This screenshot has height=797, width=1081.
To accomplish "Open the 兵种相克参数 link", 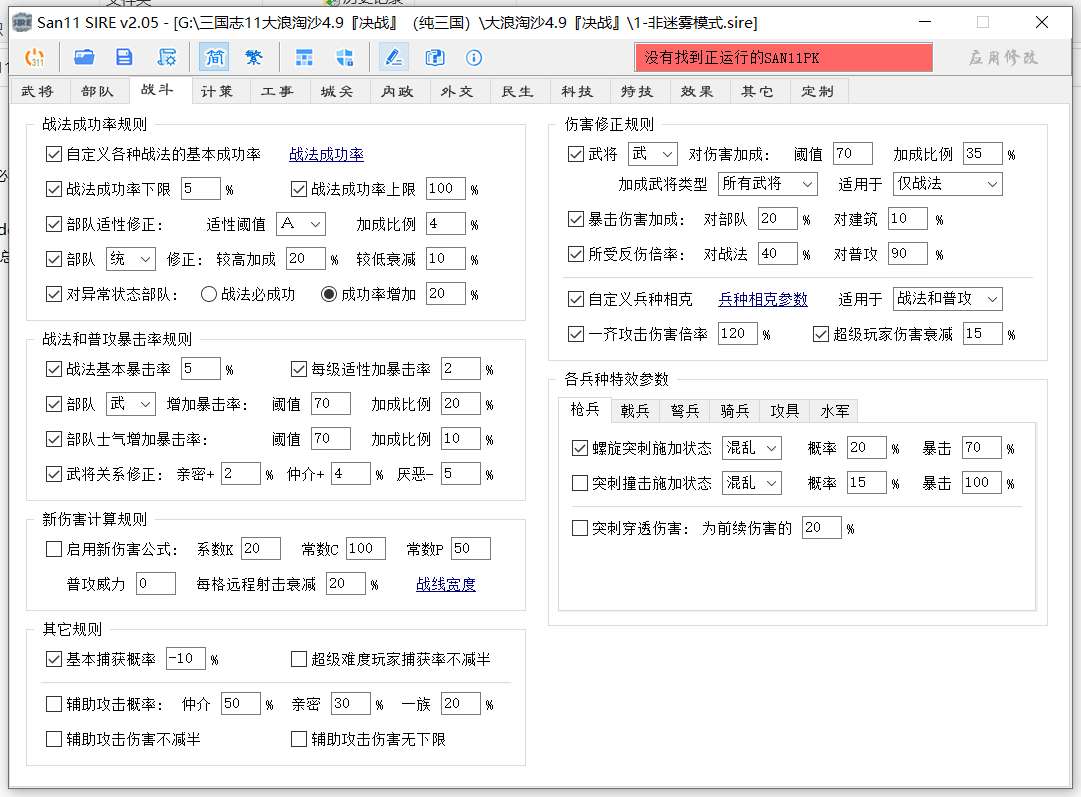I will click(762, 299).
